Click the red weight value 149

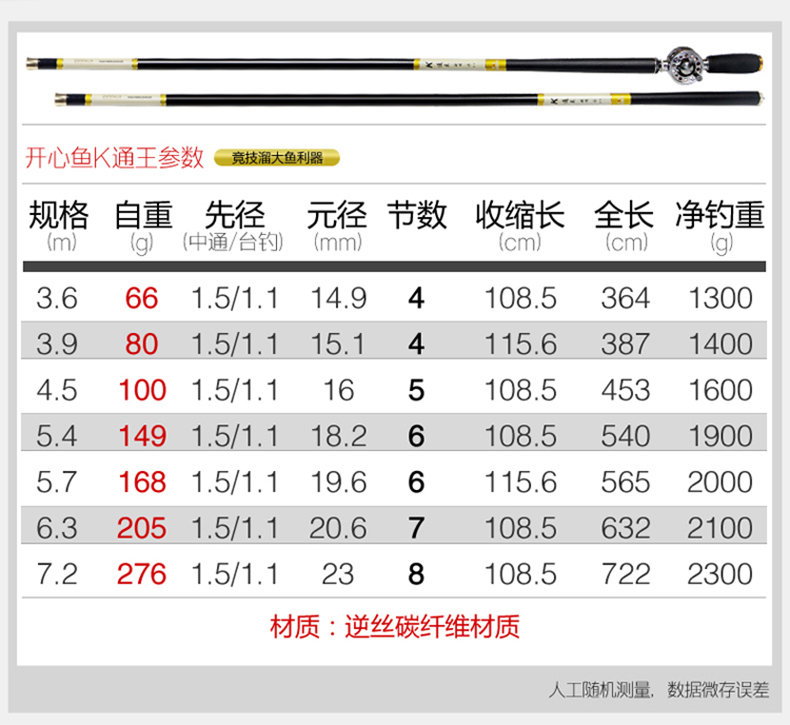pyautogui.click(x=143, y=436)
